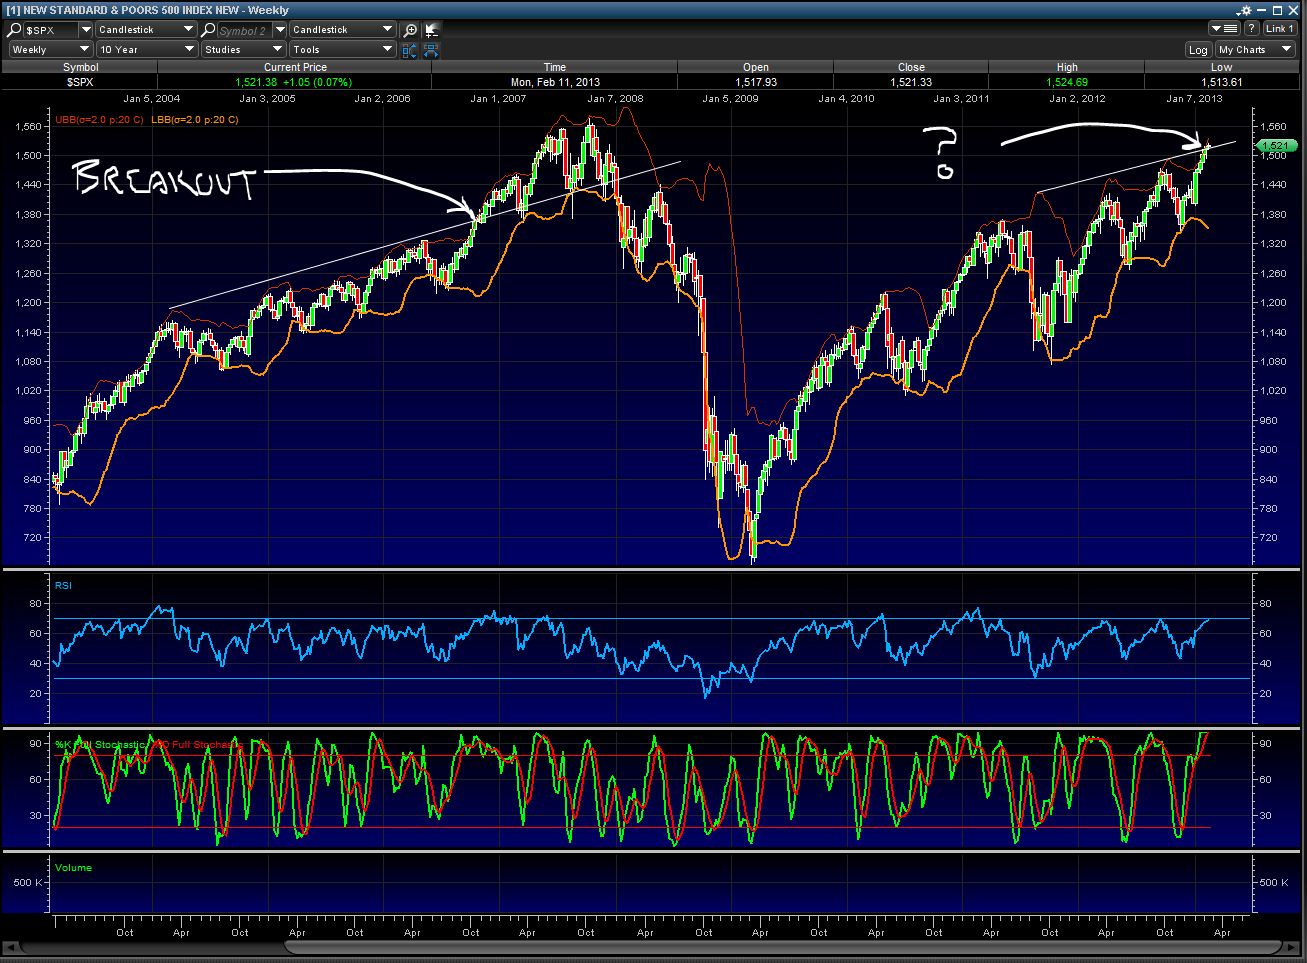Click the symbol search magnifier icon
The image size is (1307, 963).
(15, 30)
